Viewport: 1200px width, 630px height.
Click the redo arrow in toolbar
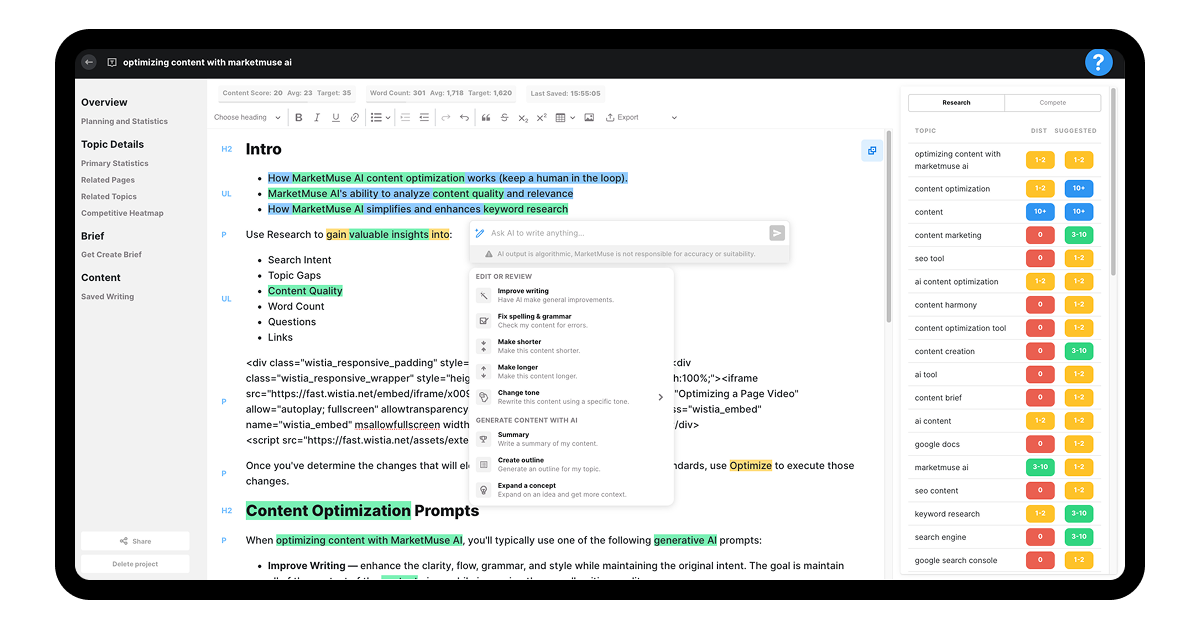pyautogui.click(x=446, y=117)
